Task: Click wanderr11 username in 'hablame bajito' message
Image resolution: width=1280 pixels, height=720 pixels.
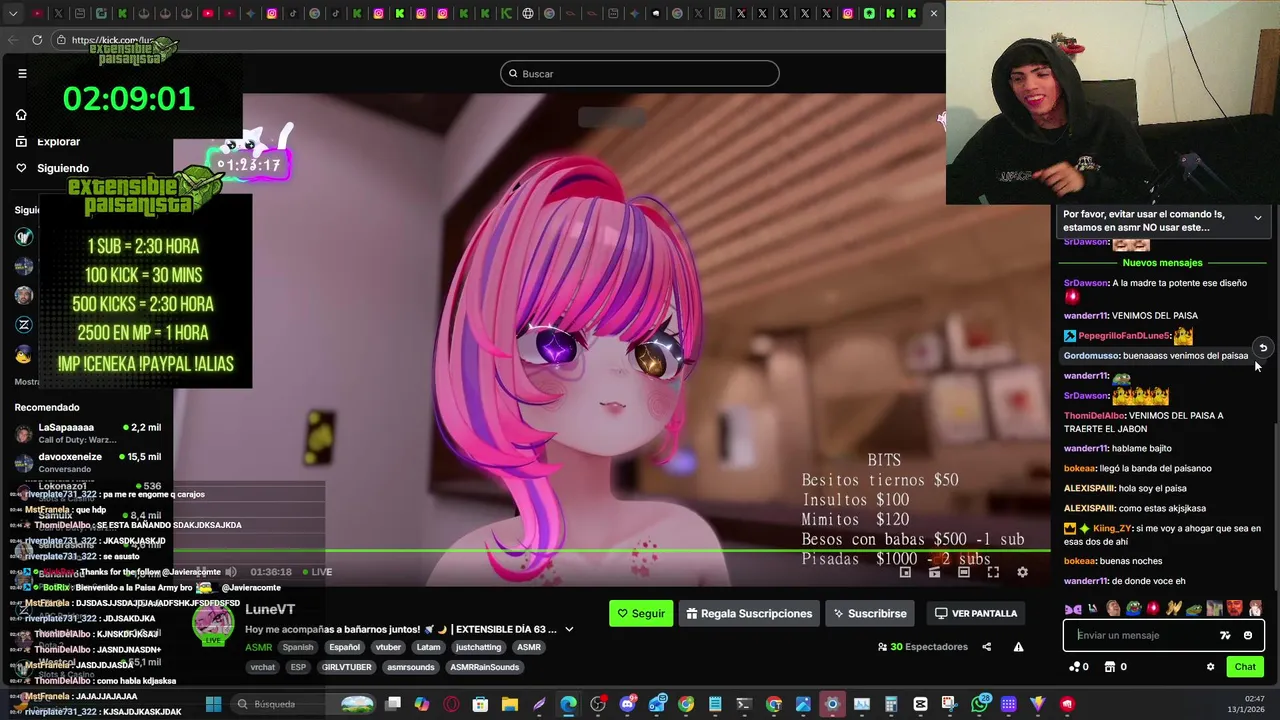Action: click(x=1086, y=448)
